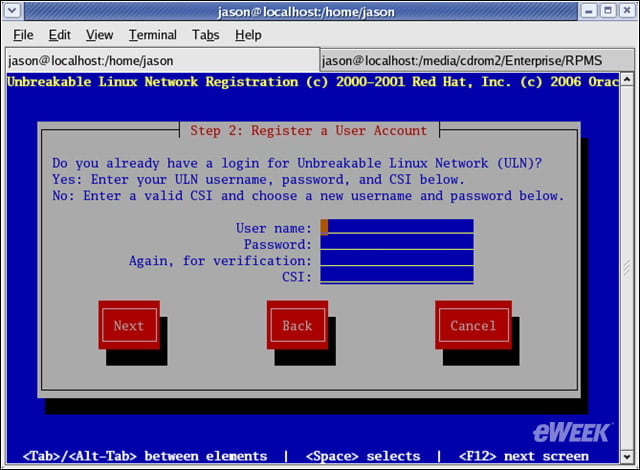Maximize the terminal window
Image resolution: width=640 pixels, height=470 pixels.
tap(608, 11)
